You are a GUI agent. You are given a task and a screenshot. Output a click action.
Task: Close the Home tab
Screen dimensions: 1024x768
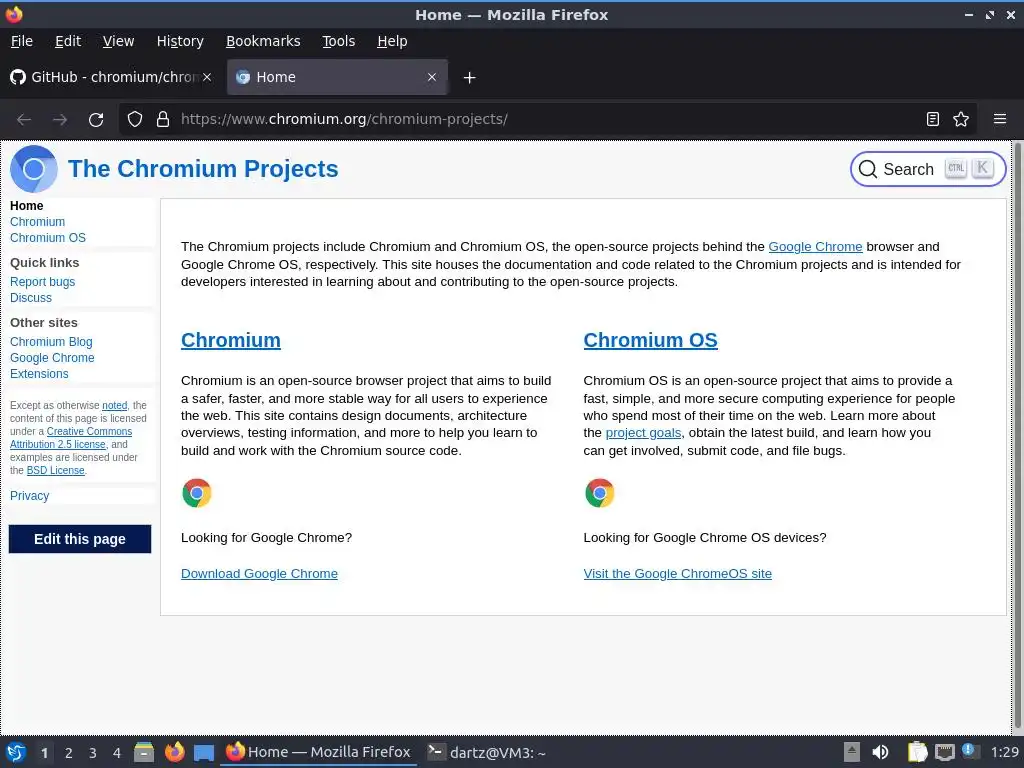pyautogui.click(x=432, y=77)
